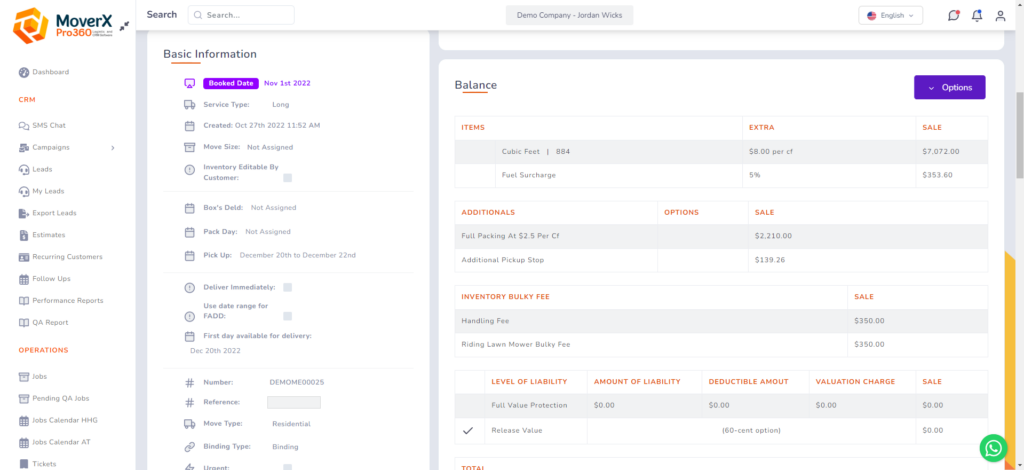Open Performance Reports menu item
The height and width of the screenshot is (470, 1024).
pos(68,301)
